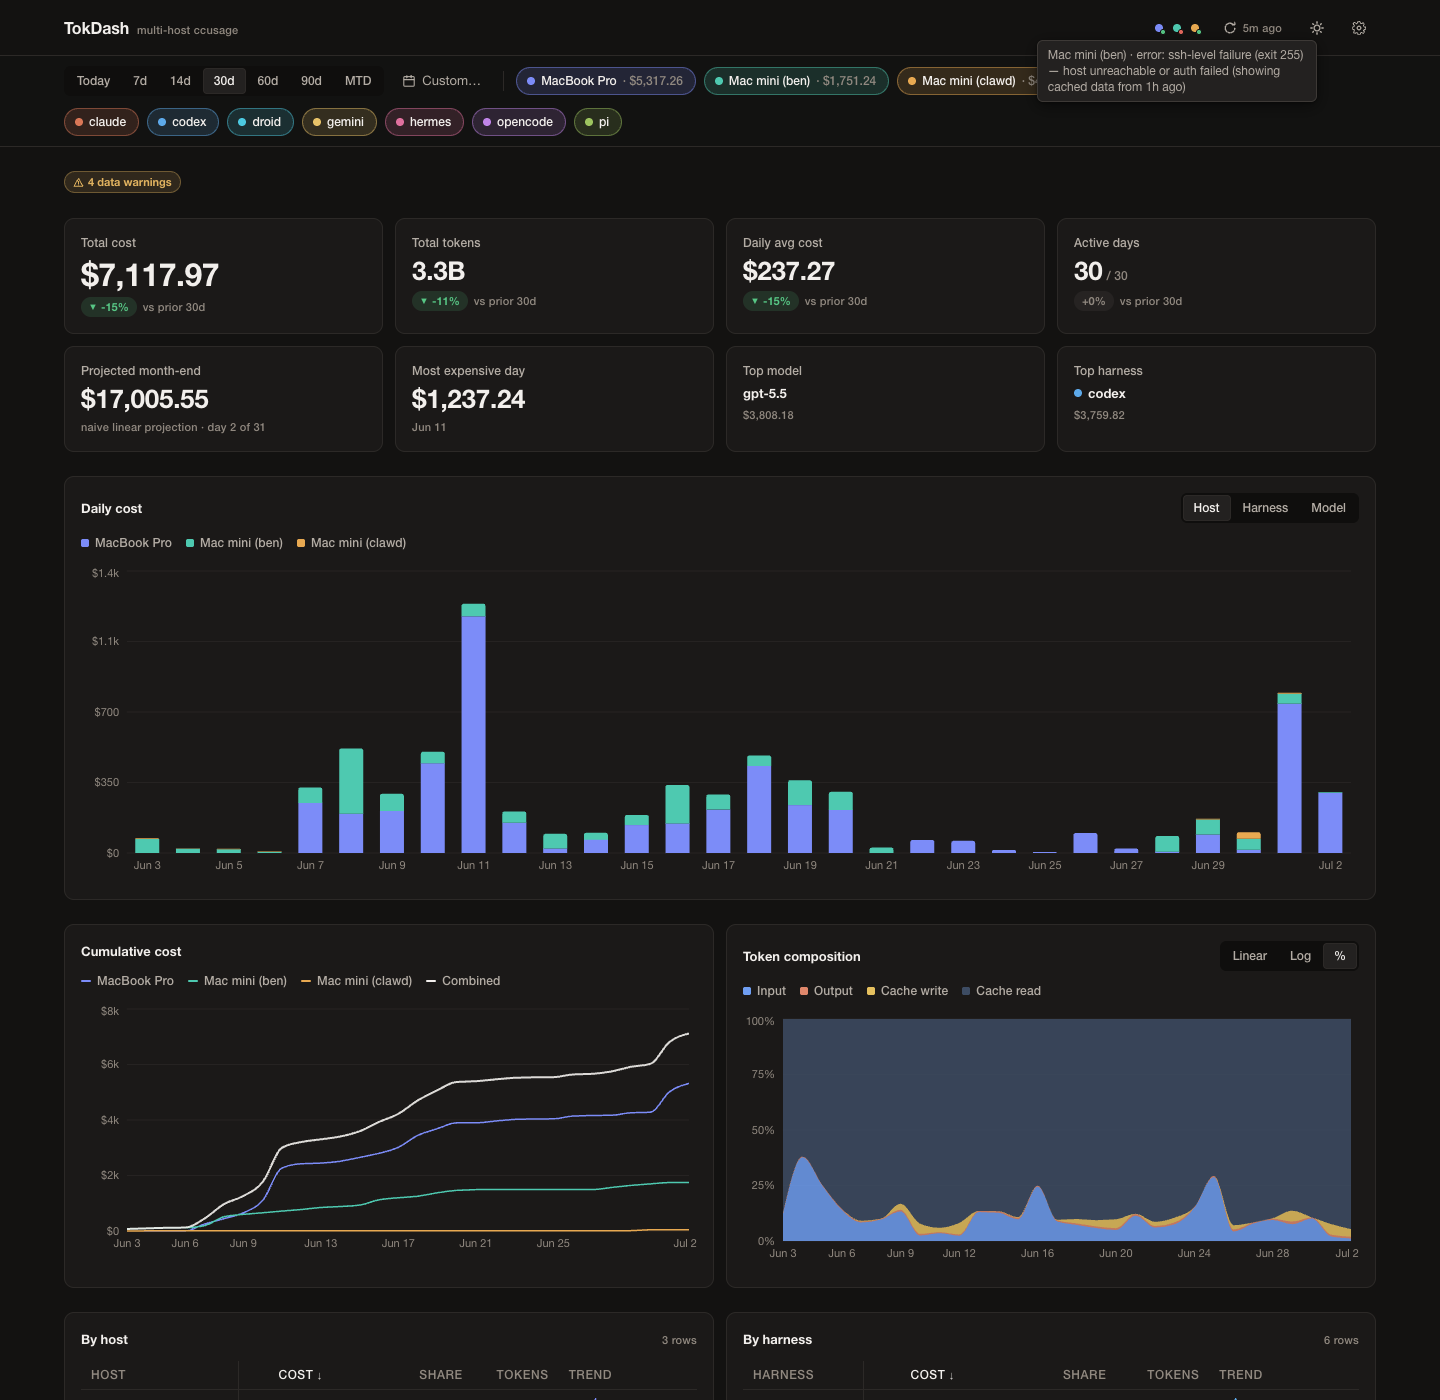The height and width of the screenshot is (1400, 1440).
Task: Toggle the hermes harness filter
Action: [424, 122]
